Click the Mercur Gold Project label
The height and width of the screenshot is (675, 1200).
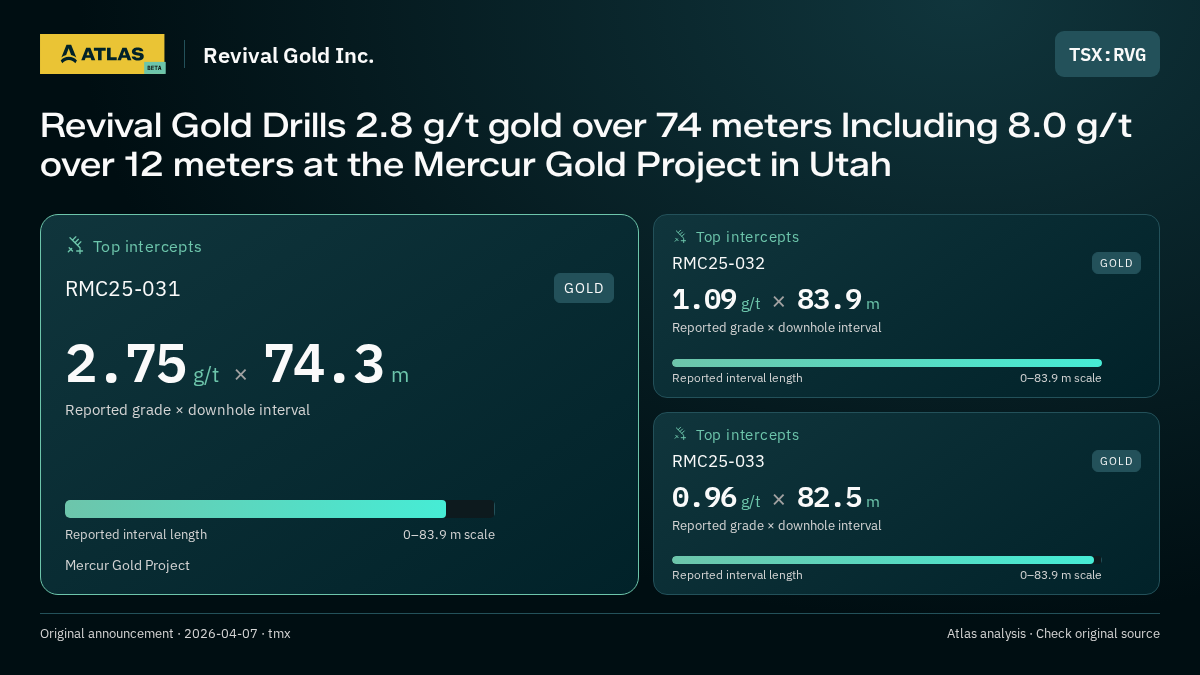(127, 565)
